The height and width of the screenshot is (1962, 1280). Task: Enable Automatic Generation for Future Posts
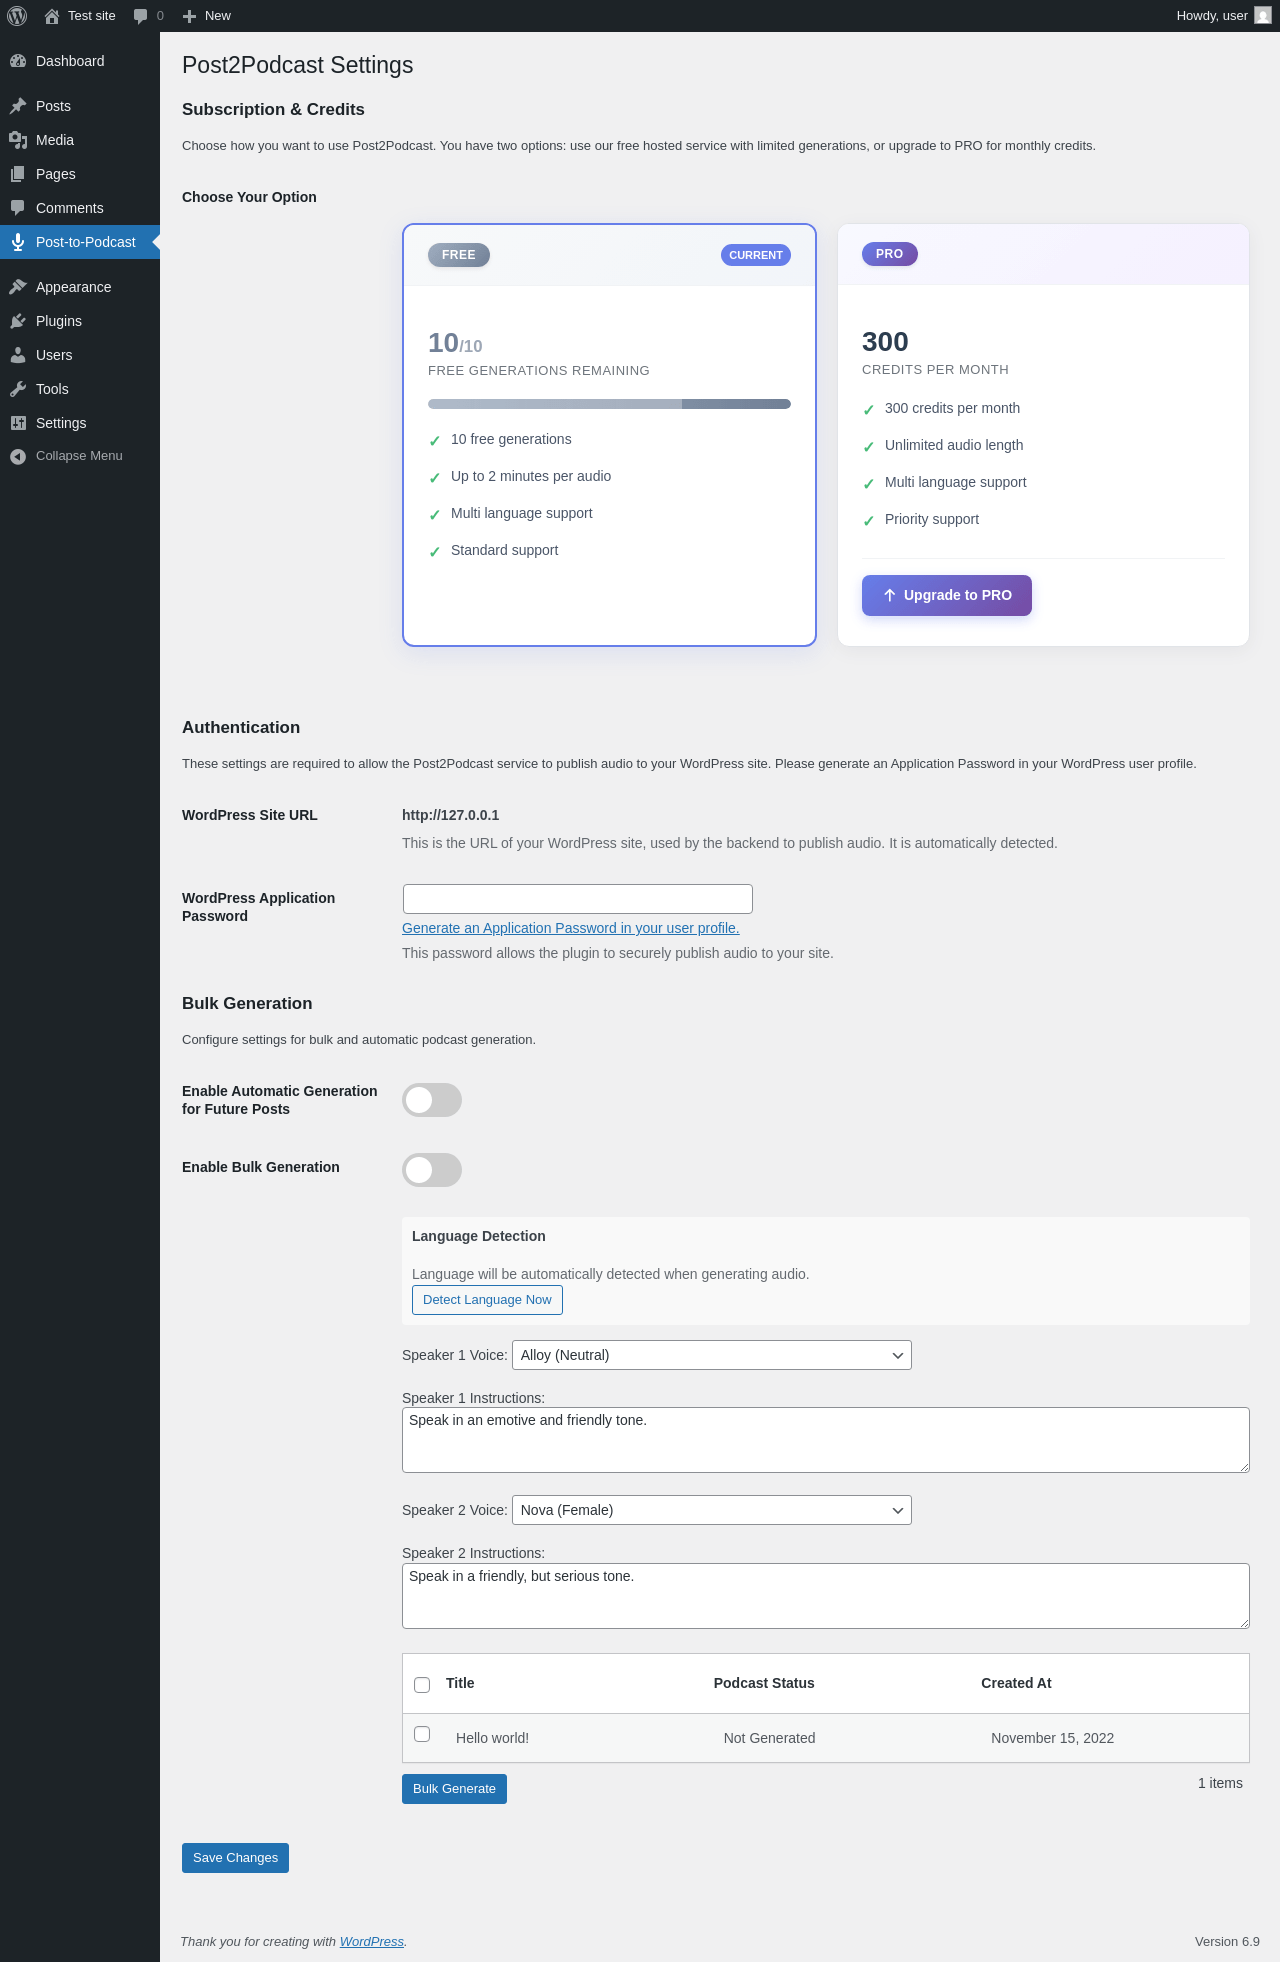[432, 1100]
